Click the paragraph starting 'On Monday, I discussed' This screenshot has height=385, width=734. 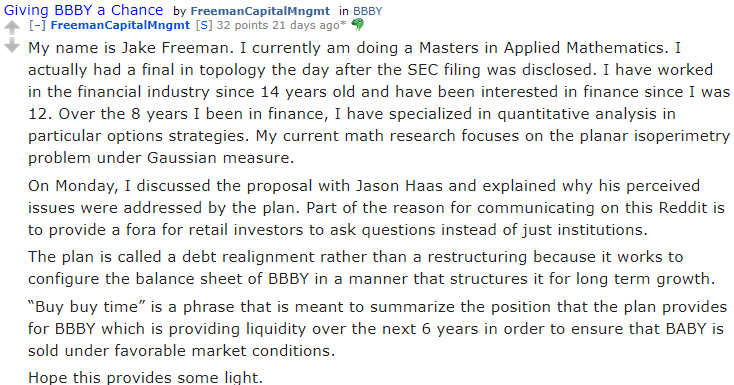coord(376,207)
